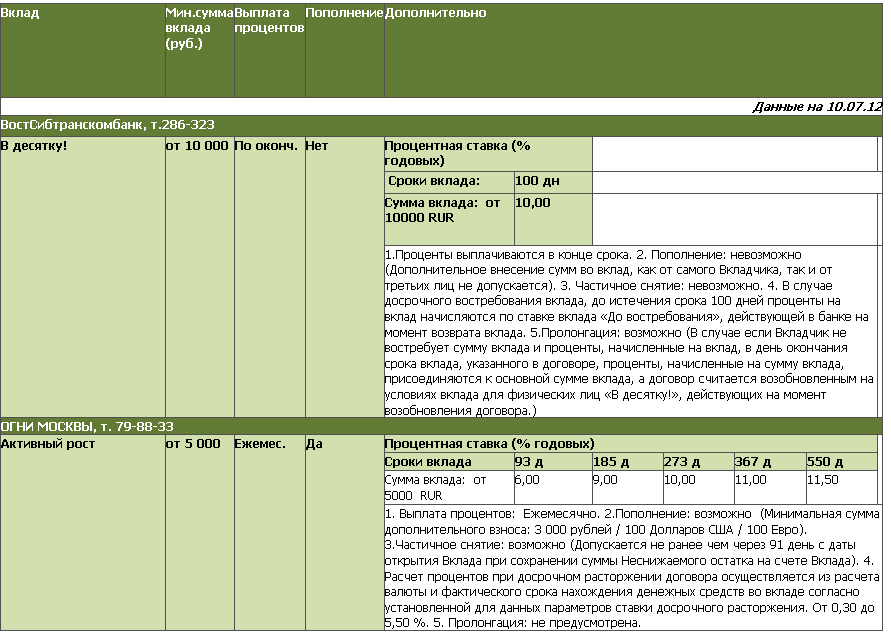Image resolution: width=891 pixels, height=636 pixels.
Task: Select the "от 5 000" minimum sum cell
Action: pos(193,444)
